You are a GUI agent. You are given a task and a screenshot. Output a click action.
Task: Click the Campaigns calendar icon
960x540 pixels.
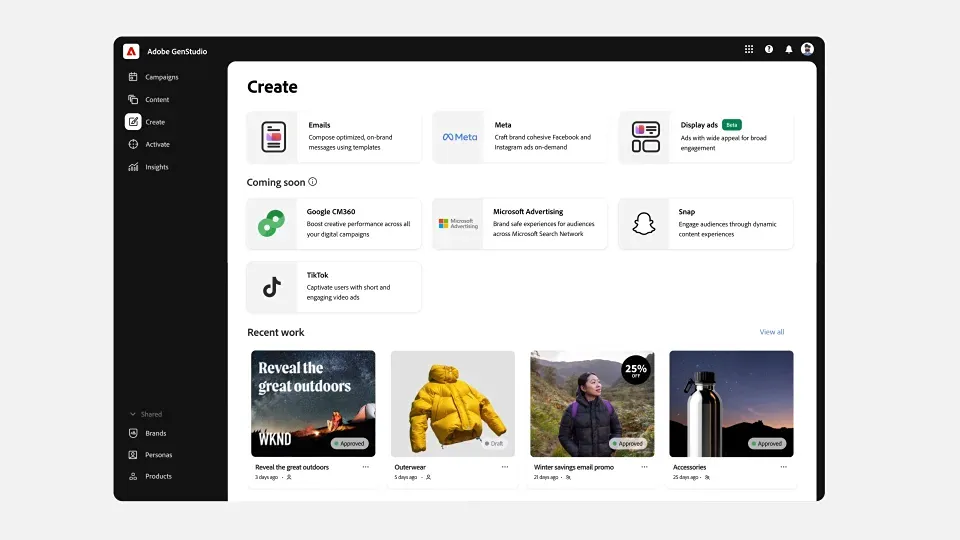pos(133,77)
